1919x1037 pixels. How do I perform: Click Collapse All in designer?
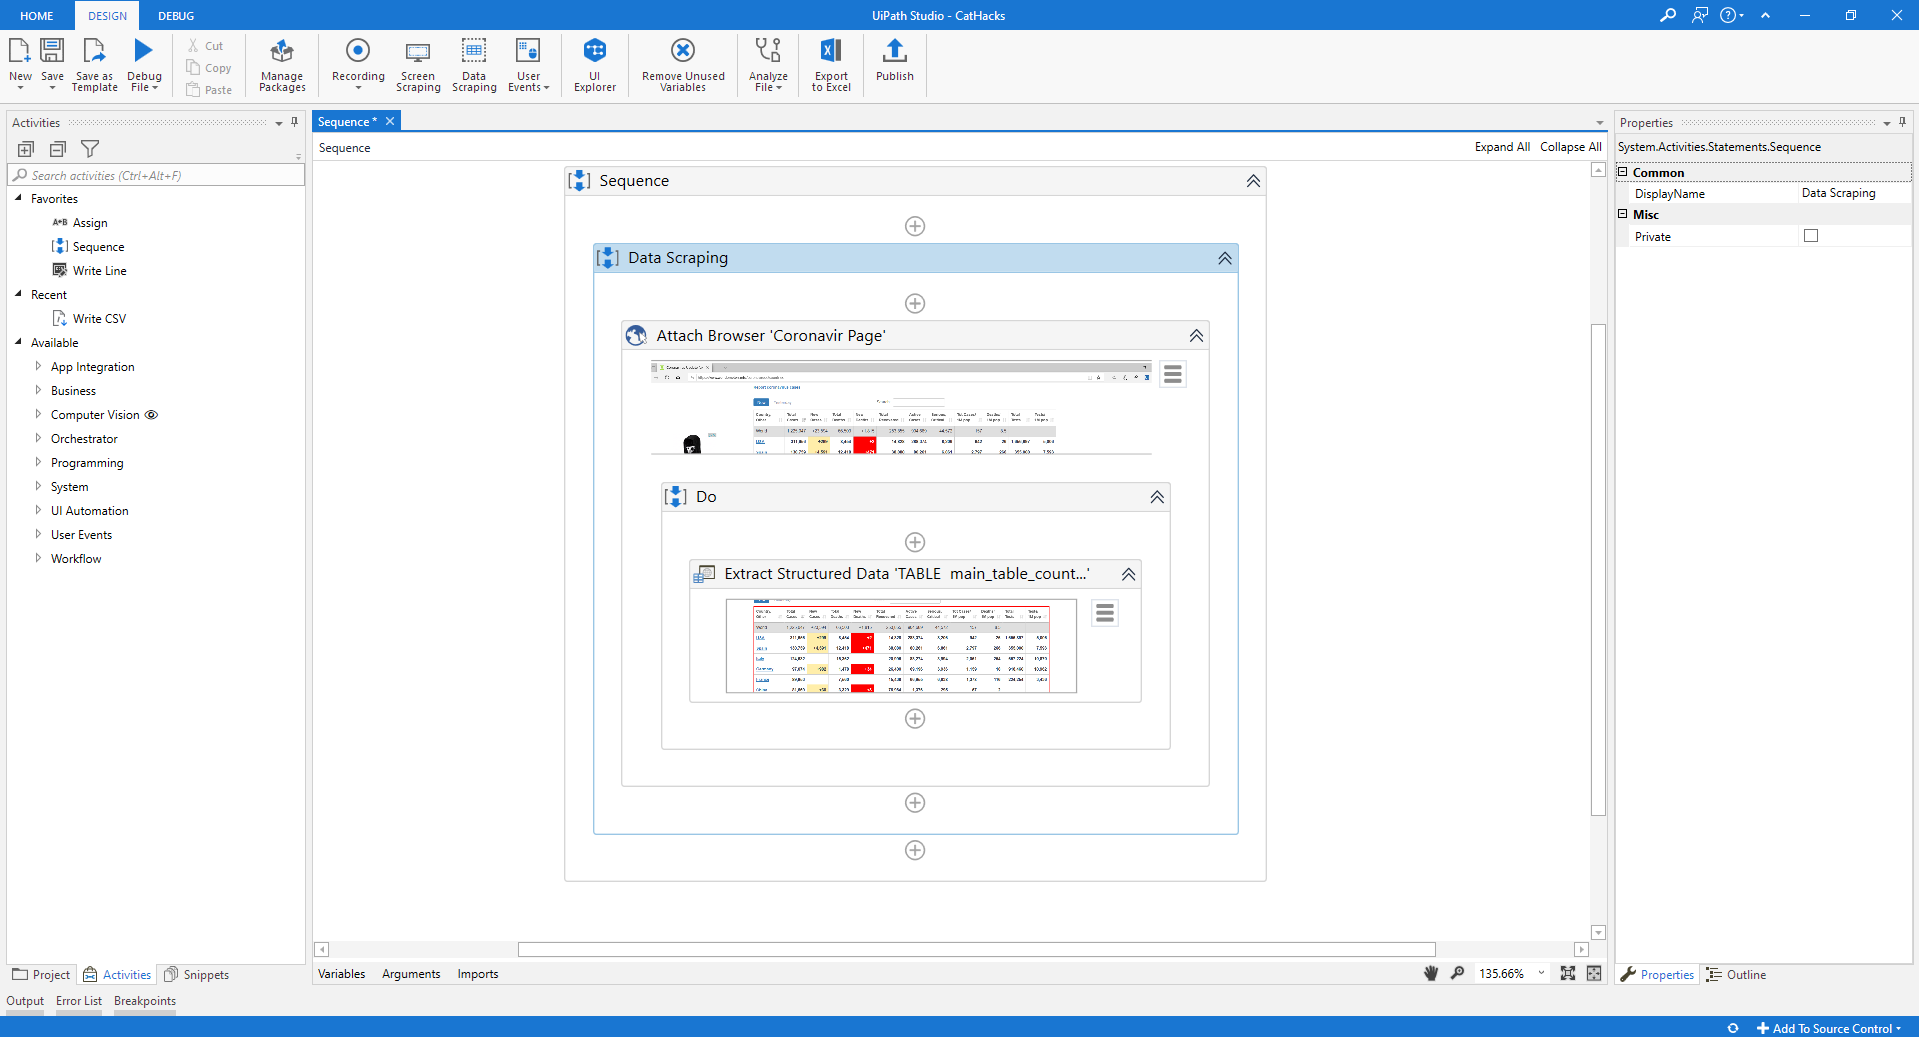click(1570, 147)
